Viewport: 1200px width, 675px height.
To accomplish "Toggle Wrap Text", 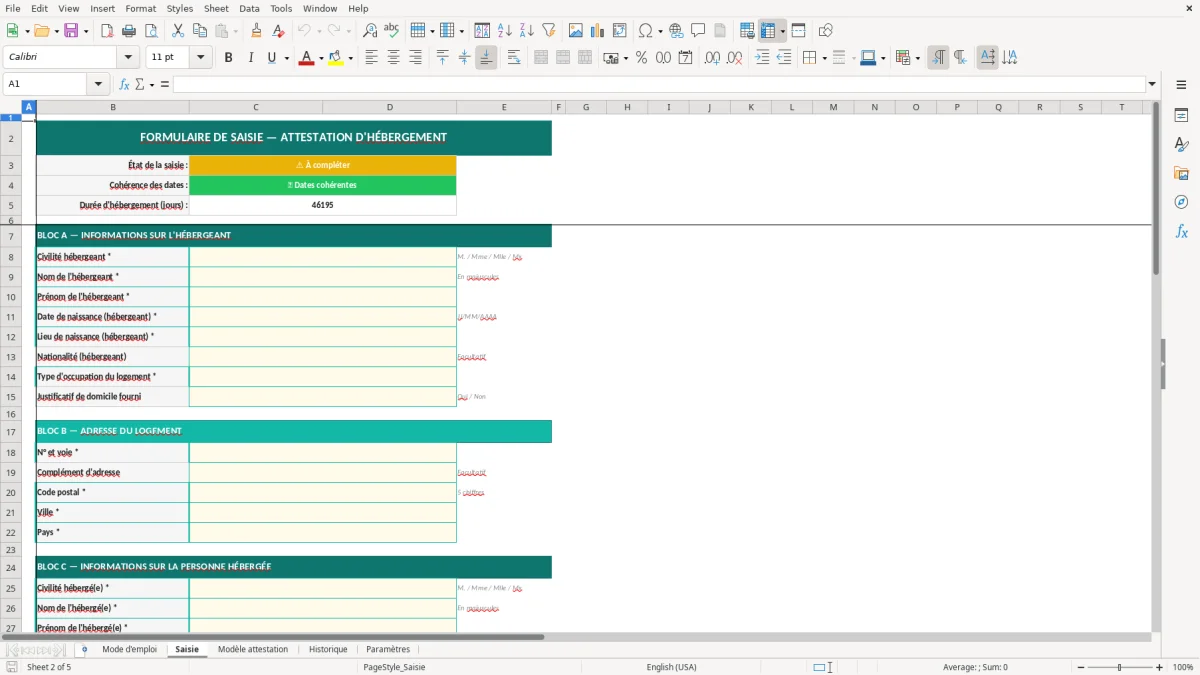I will [x=514, y=58].
